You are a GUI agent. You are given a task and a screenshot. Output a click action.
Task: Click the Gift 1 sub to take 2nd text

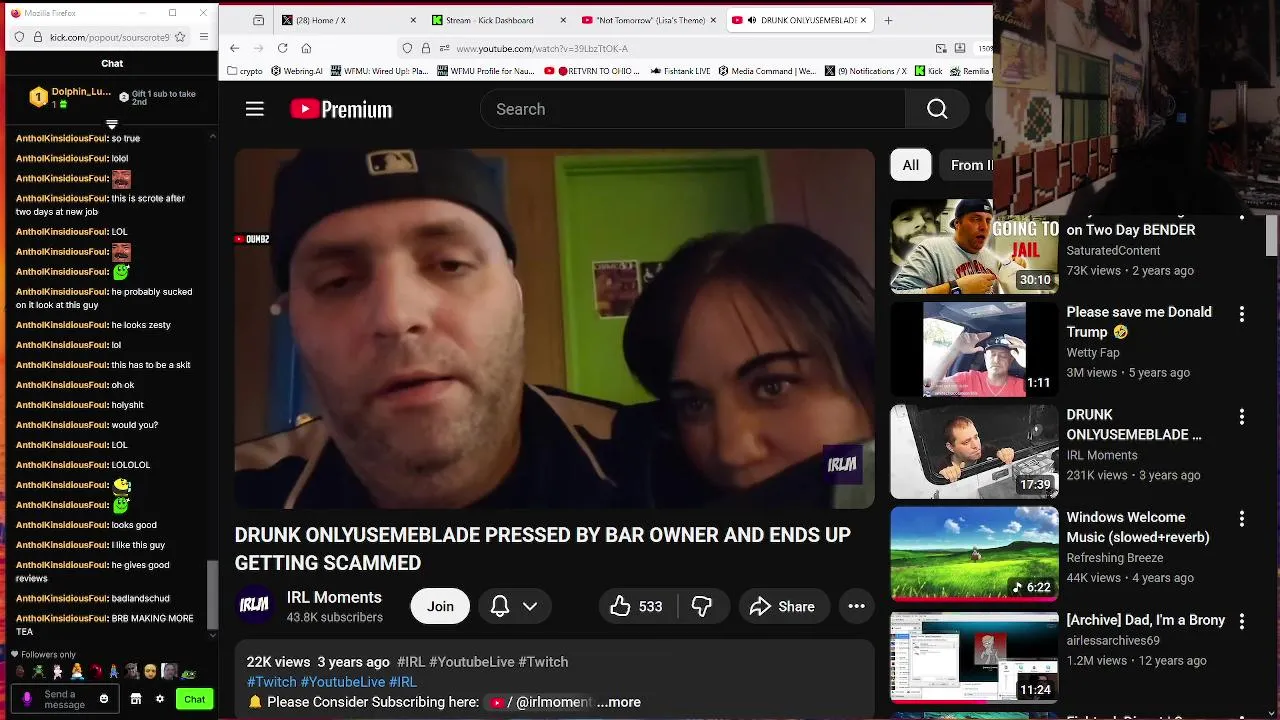pos(163,98)
